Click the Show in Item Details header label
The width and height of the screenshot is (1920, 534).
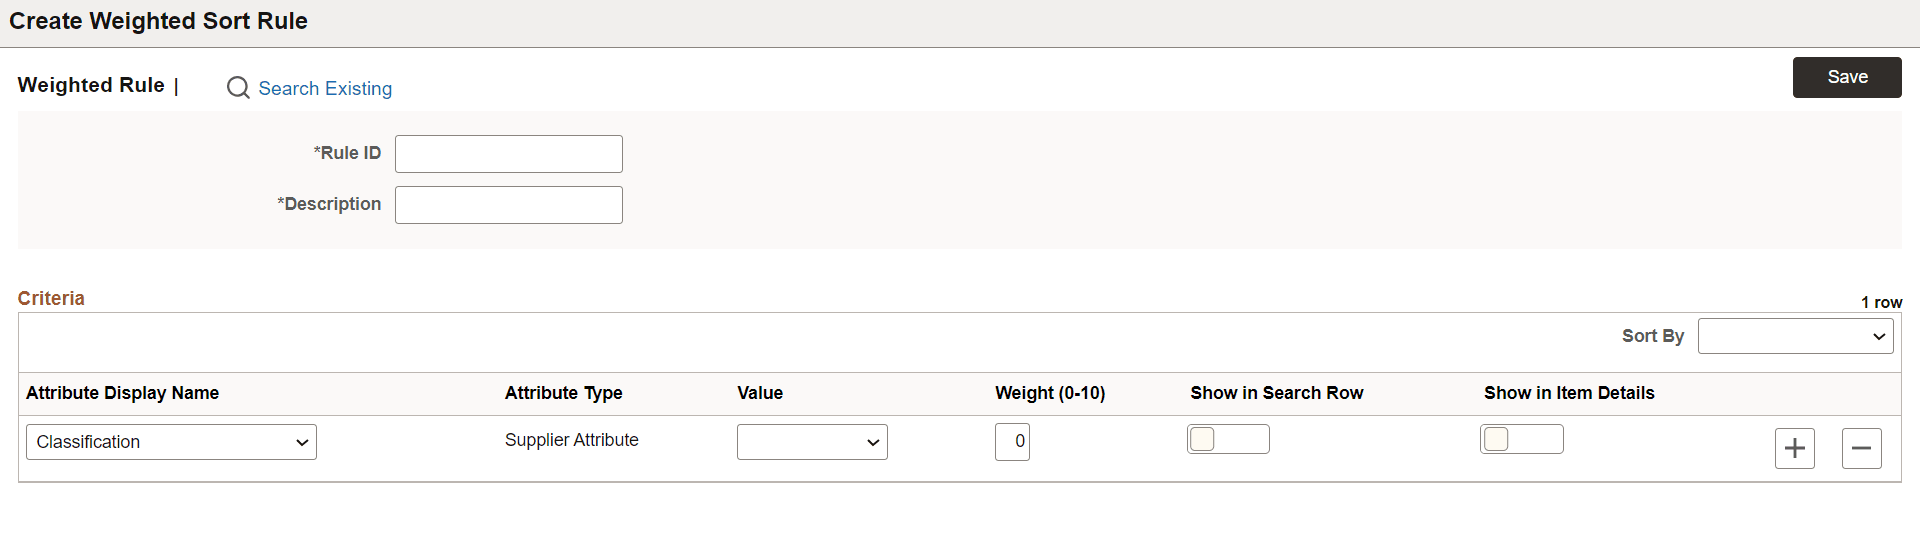pyautogui.click(x=1569, y=393)
